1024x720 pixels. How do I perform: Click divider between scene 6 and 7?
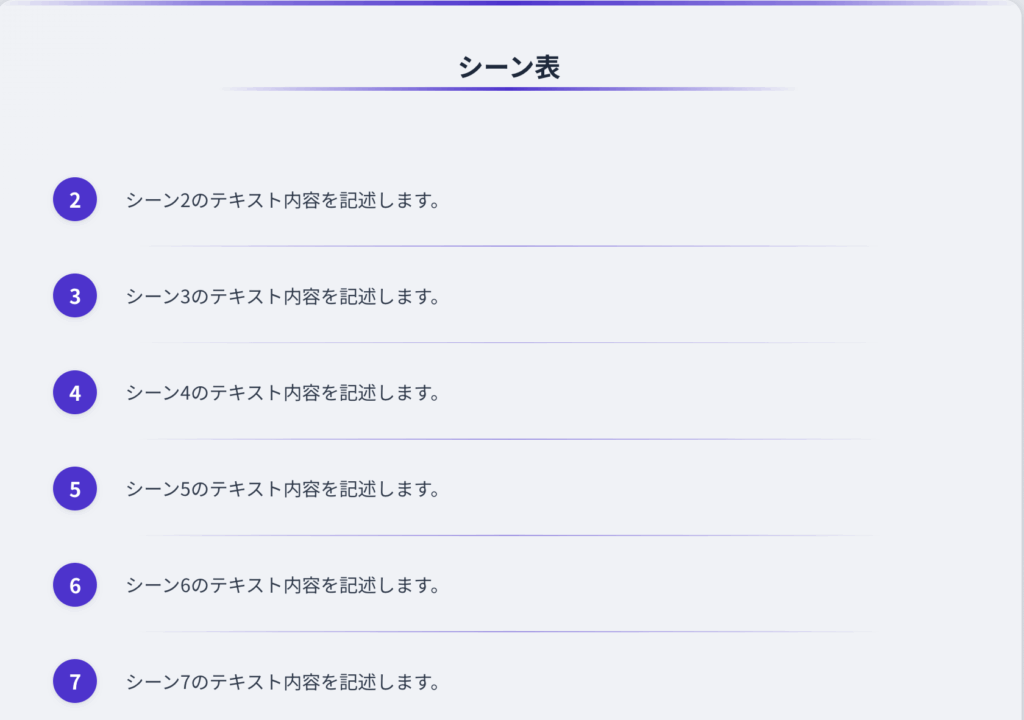point(508,632)
